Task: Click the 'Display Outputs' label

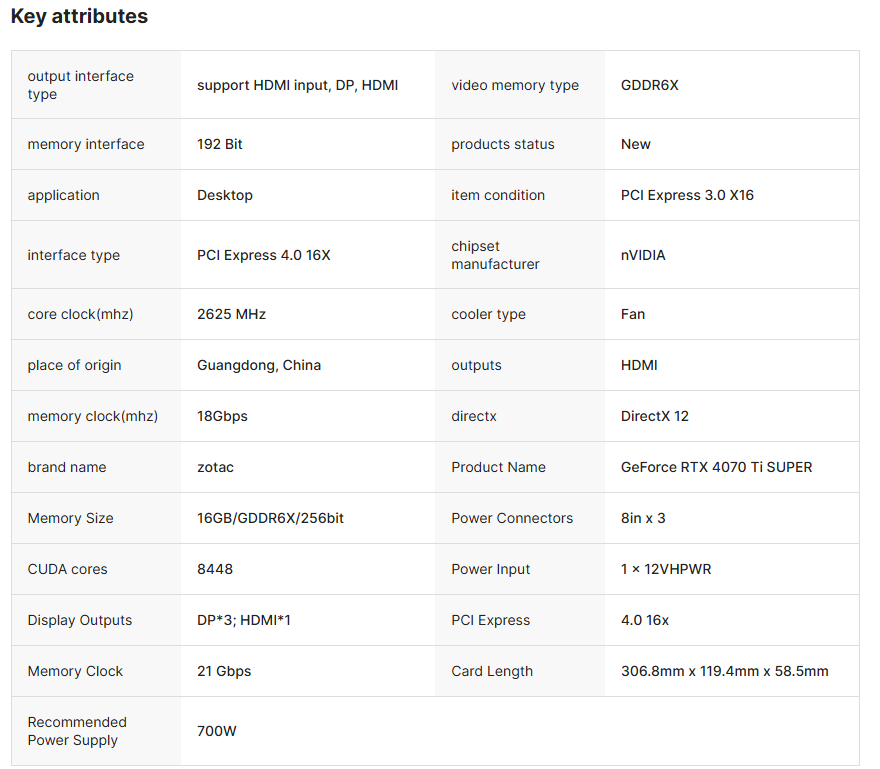Action: point(80,621)
